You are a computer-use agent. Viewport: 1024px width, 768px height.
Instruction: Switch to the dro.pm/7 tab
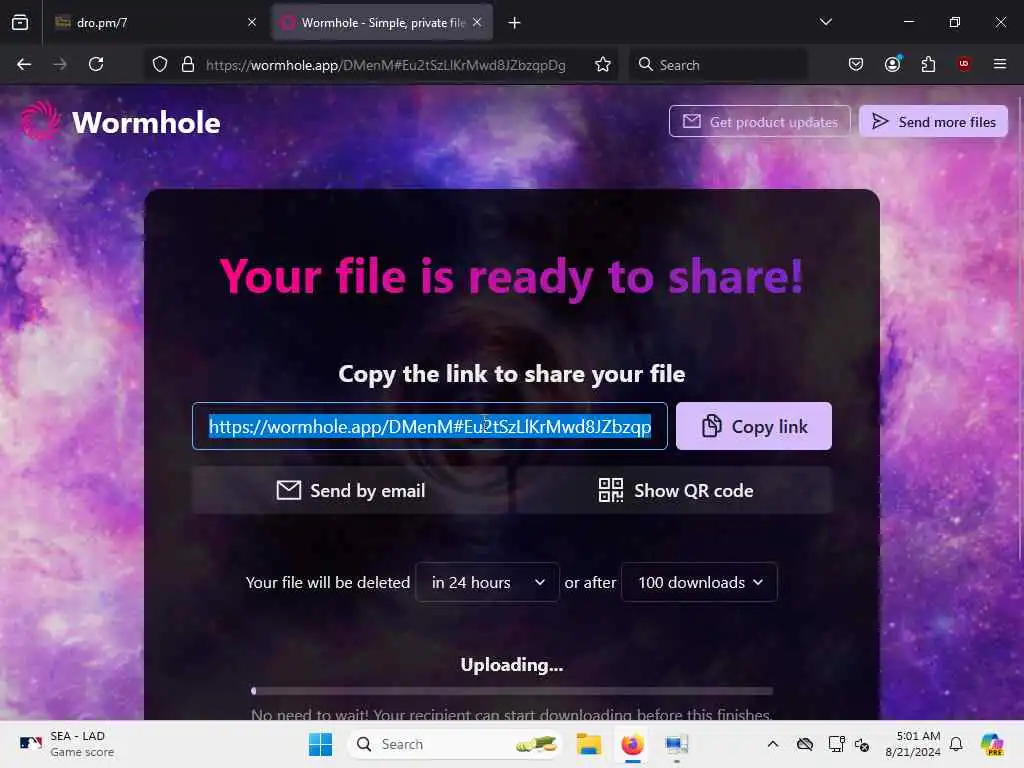pyautogui.click(x=153, y=23)
